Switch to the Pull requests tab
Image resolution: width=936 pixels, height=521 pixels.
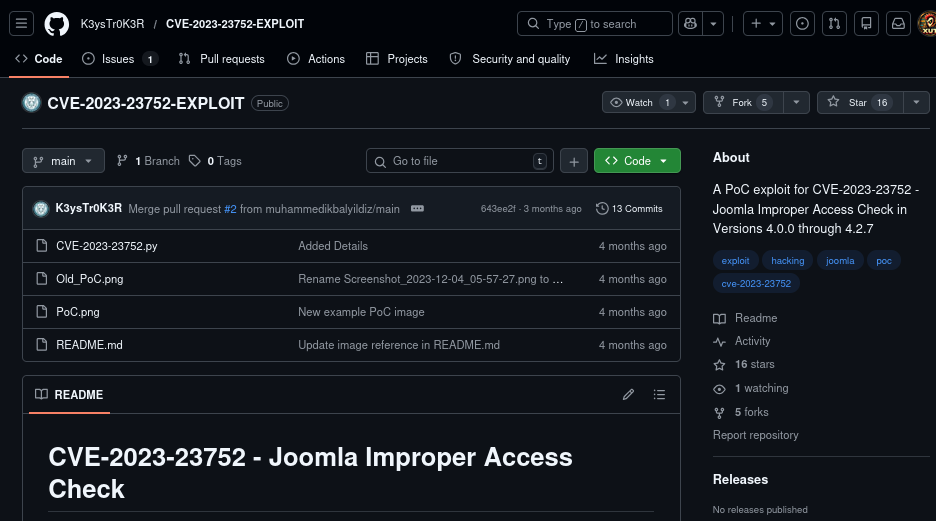pyautogui.click(x=221, y=58)
